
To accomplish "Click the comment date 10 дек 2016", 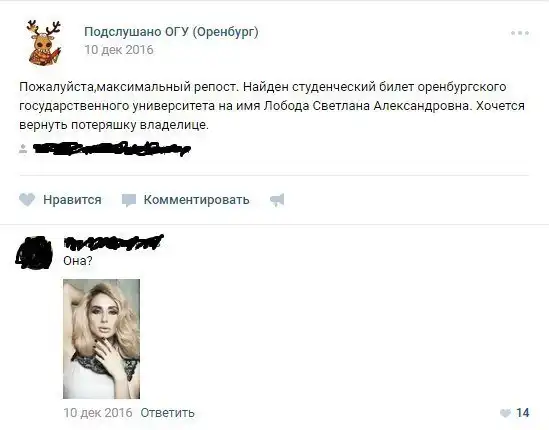I will coord(98,412).
